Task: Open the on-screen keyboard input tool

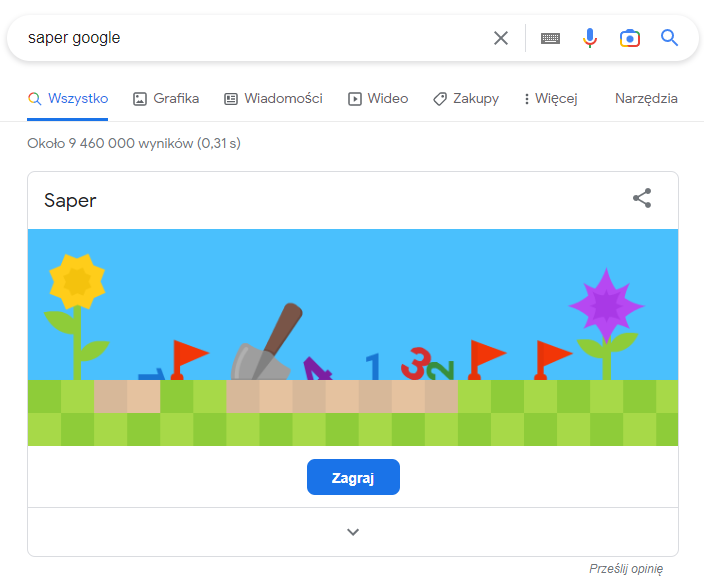Action: pyautogui.click(x=550, y=39)
